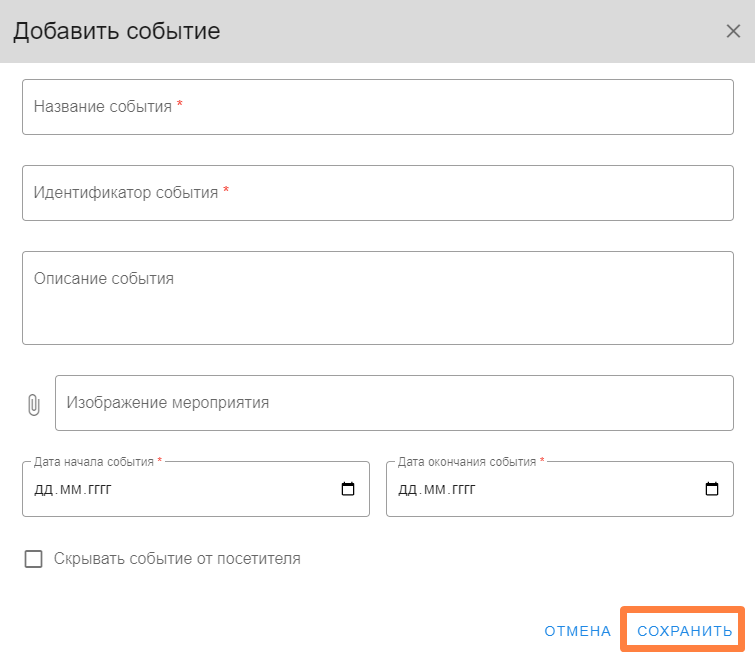
Task: Close the Добавить событие dialog
Action: pyautogui.click(x=732, y=31)
